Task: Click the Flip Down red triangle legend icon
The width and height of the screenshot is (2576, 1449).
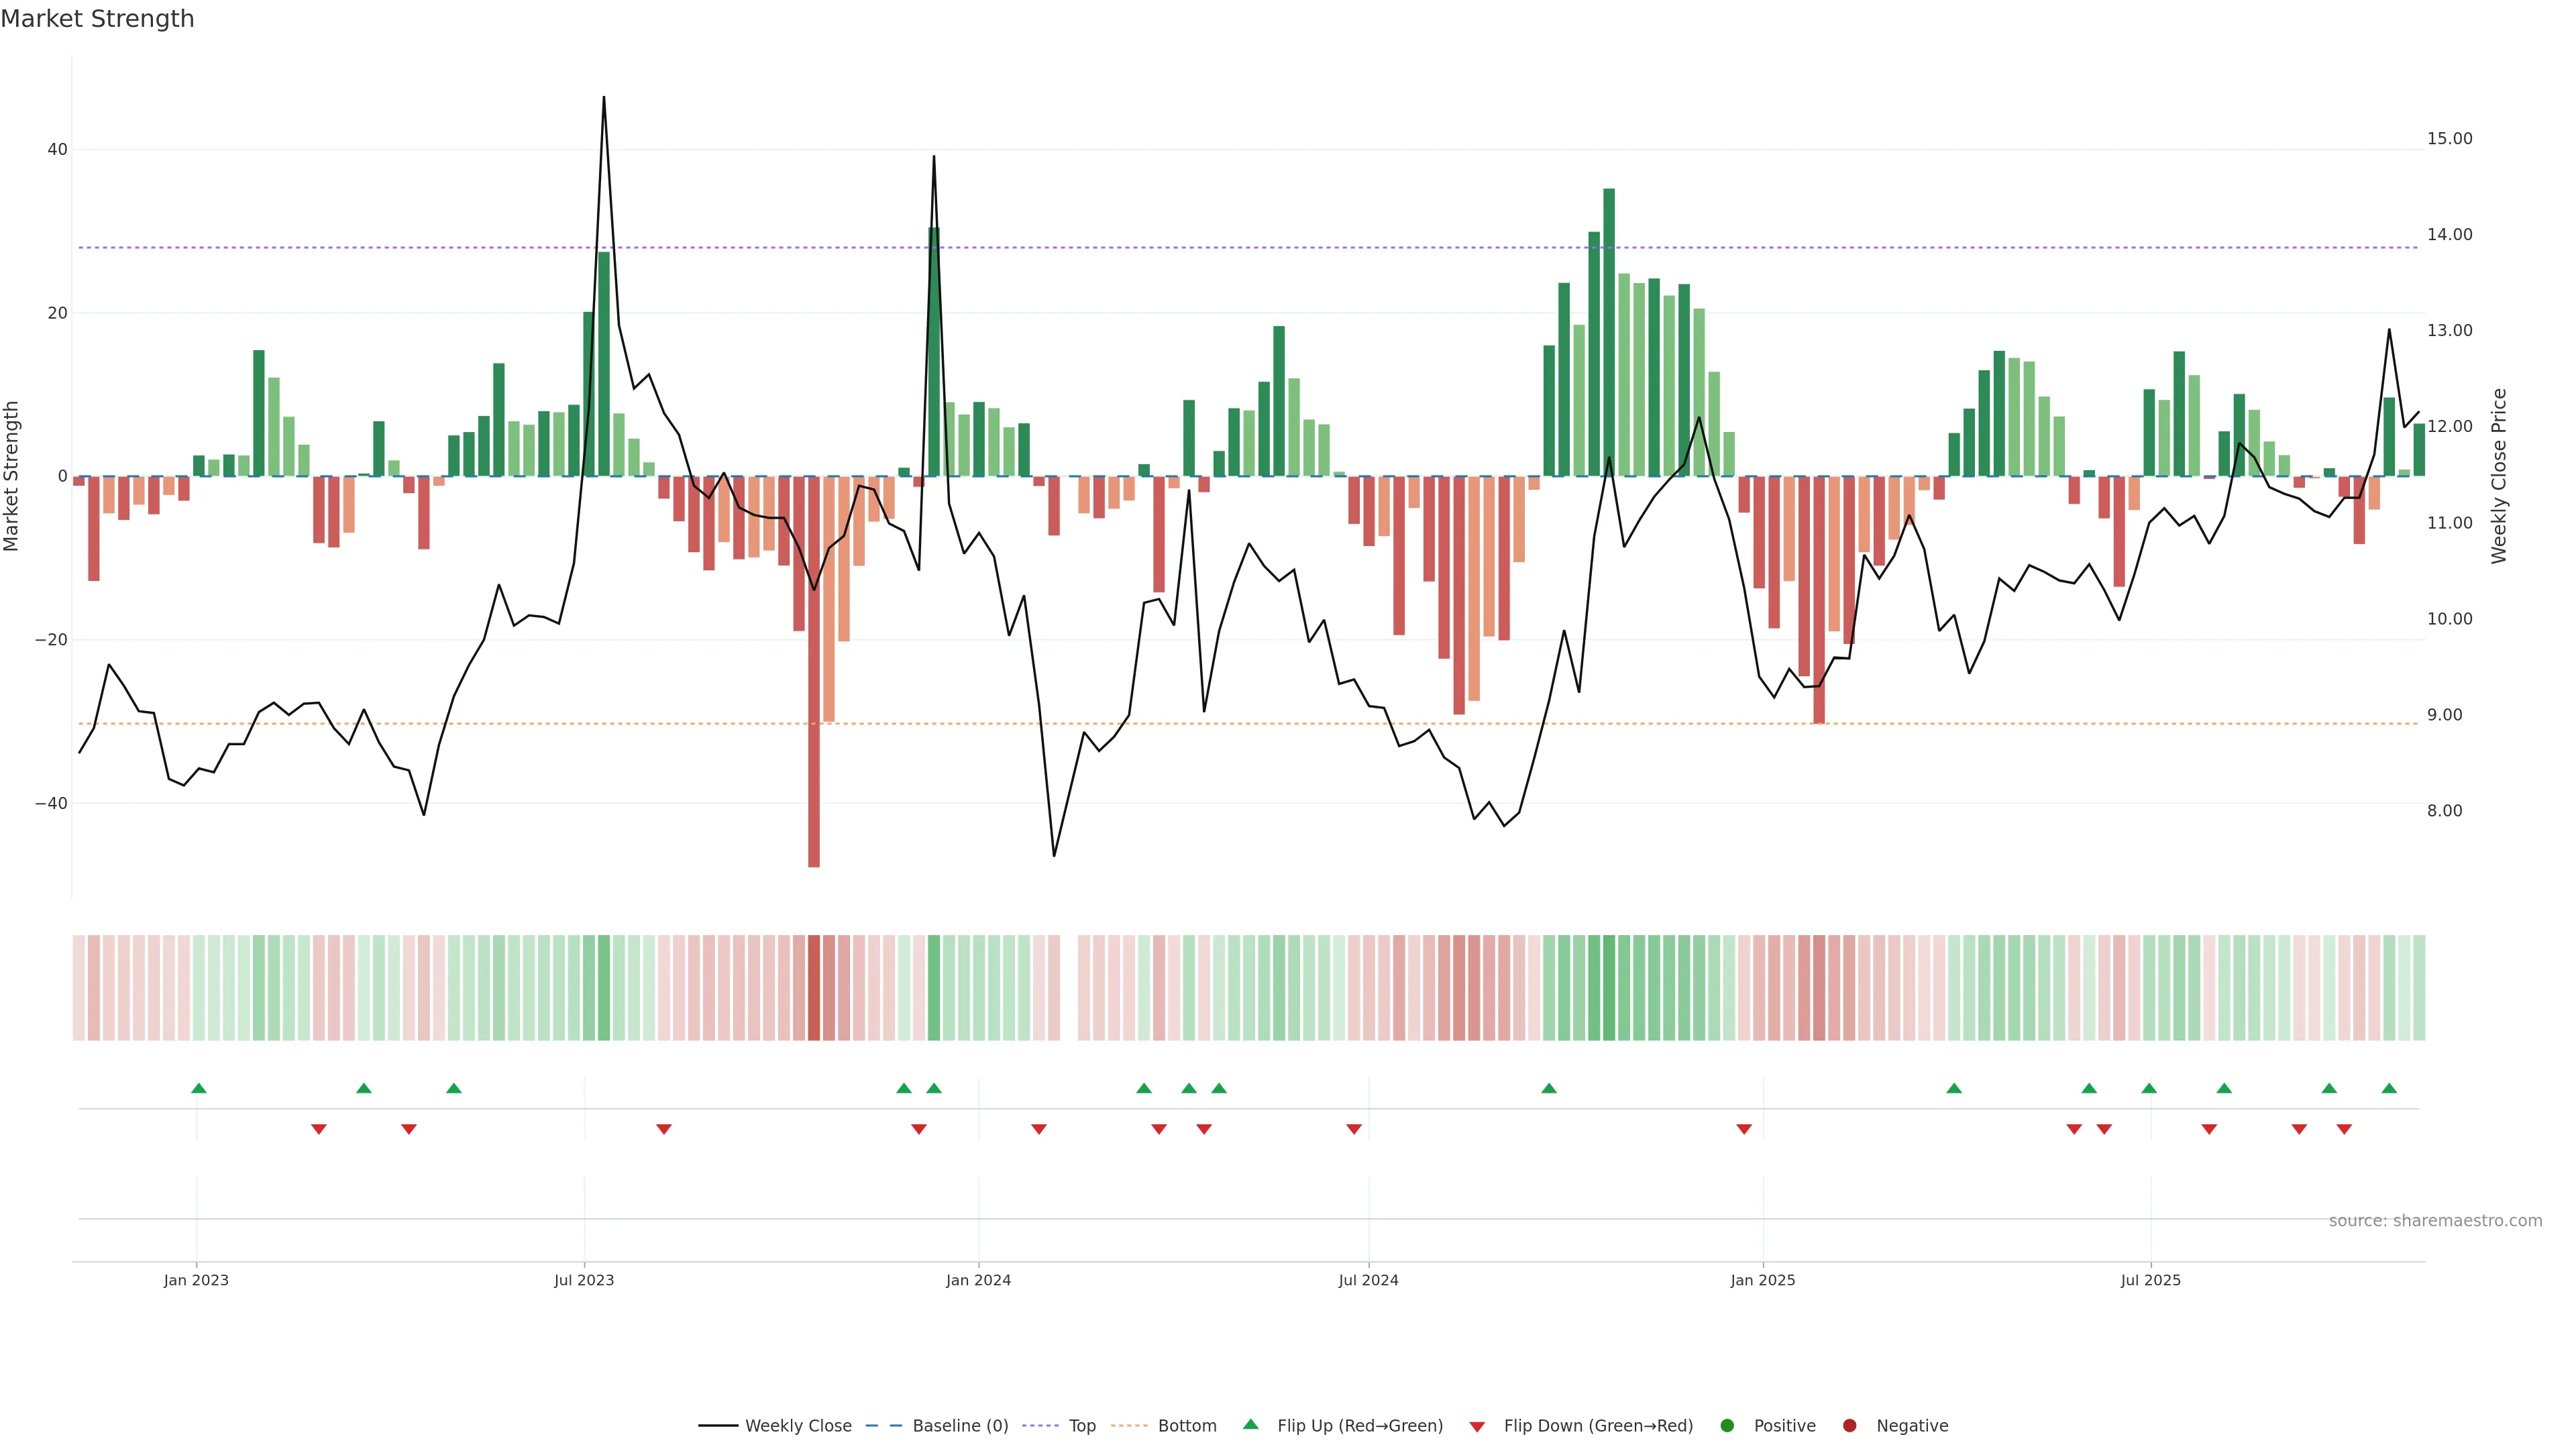Action: pos(1477,1427)
